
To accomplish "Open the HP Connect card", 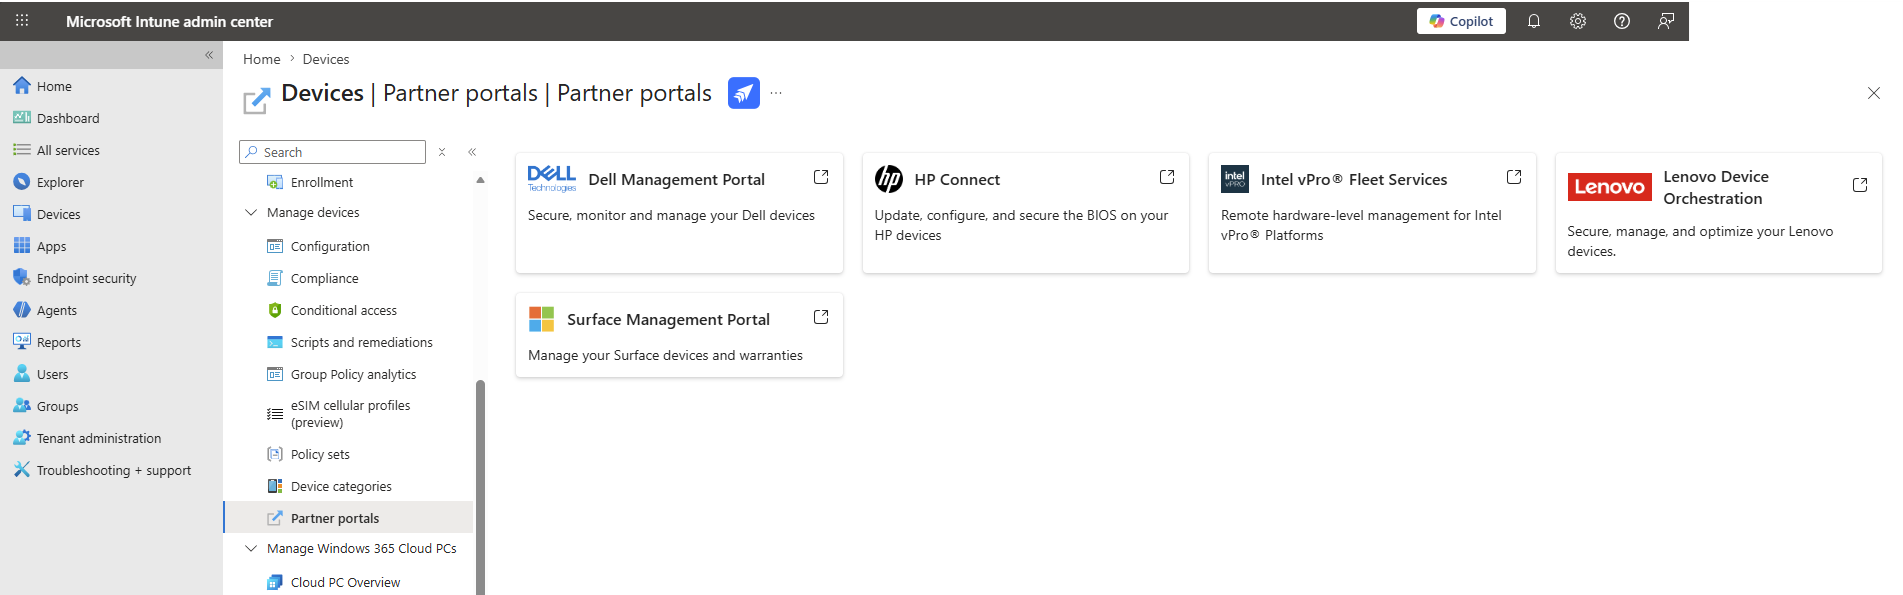I will pos(1025,212).
